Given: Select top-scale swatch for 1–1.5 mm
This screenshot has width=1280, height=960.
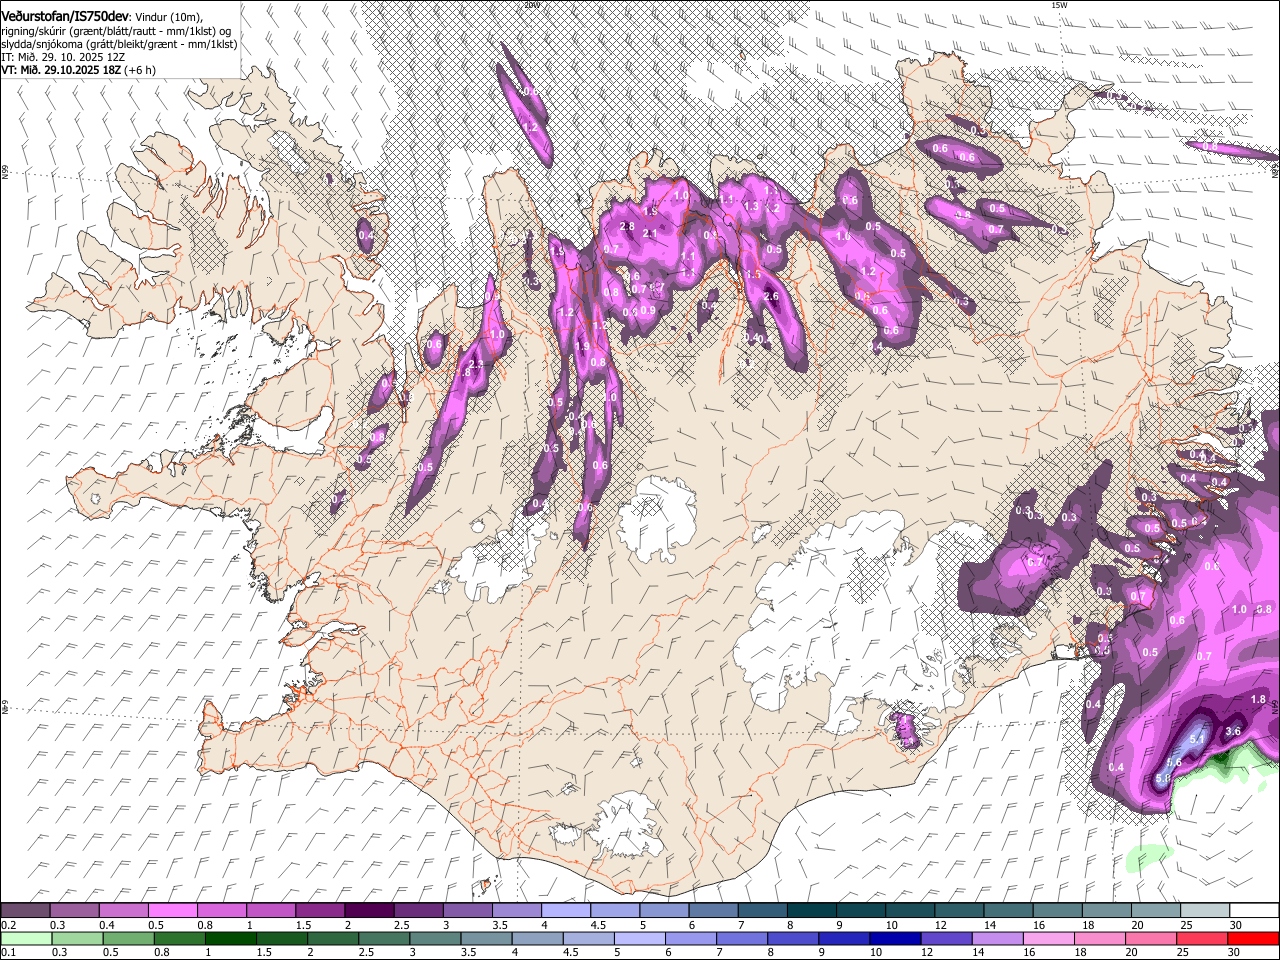Looking at the screenshot, I should pyautogui.click(x=270, y=911).
